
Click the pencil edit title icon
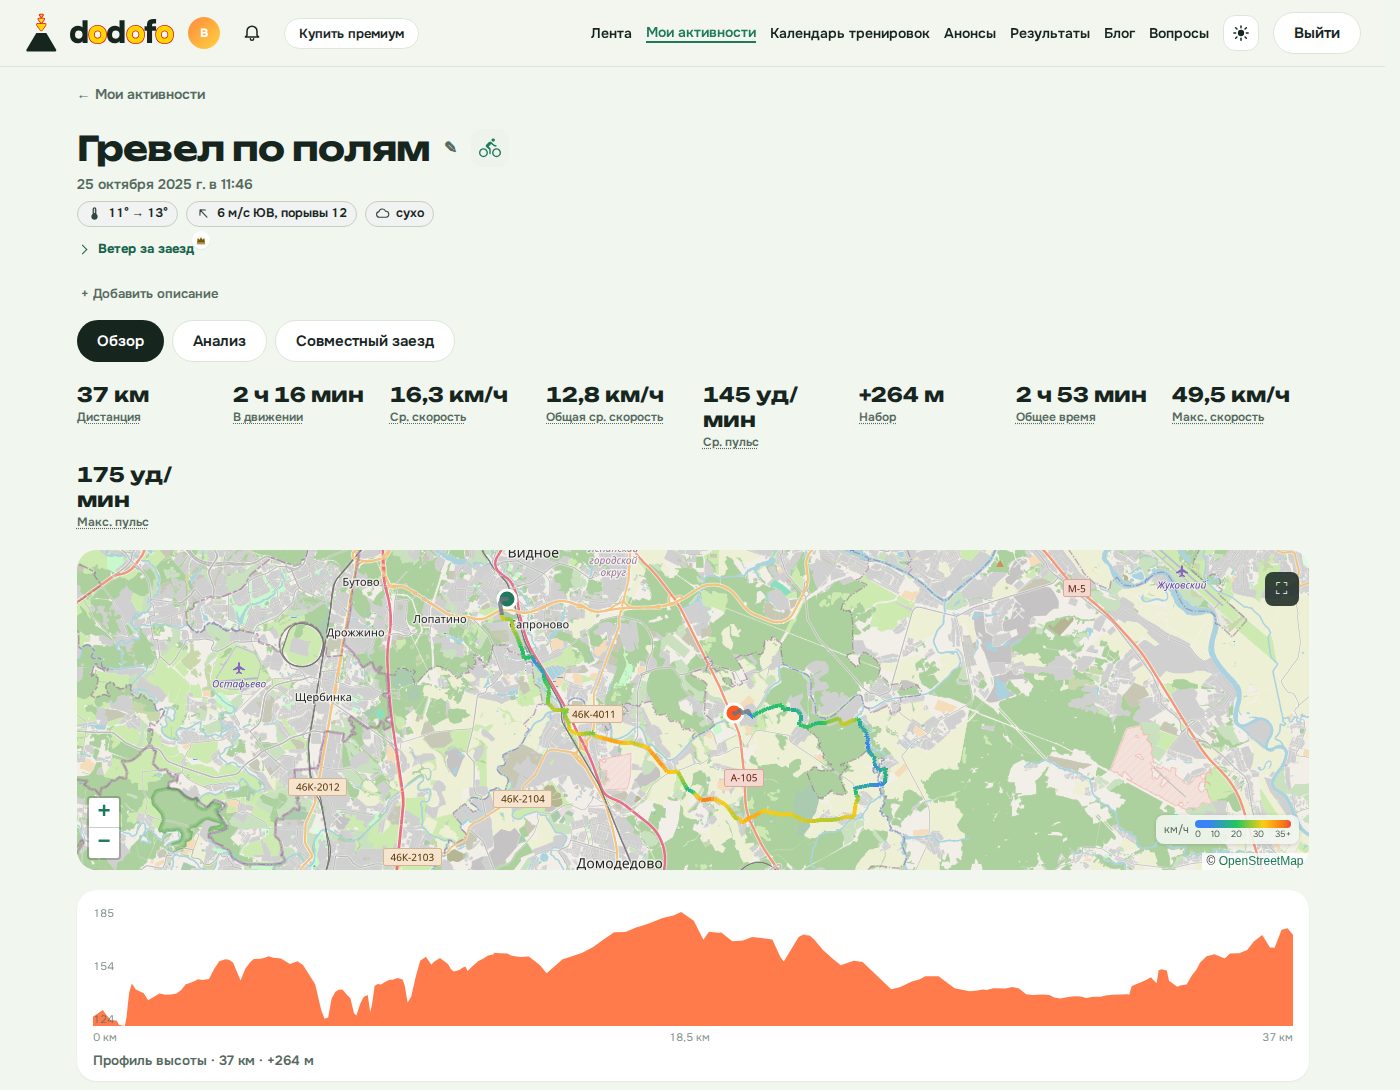(x=451, y=147)
